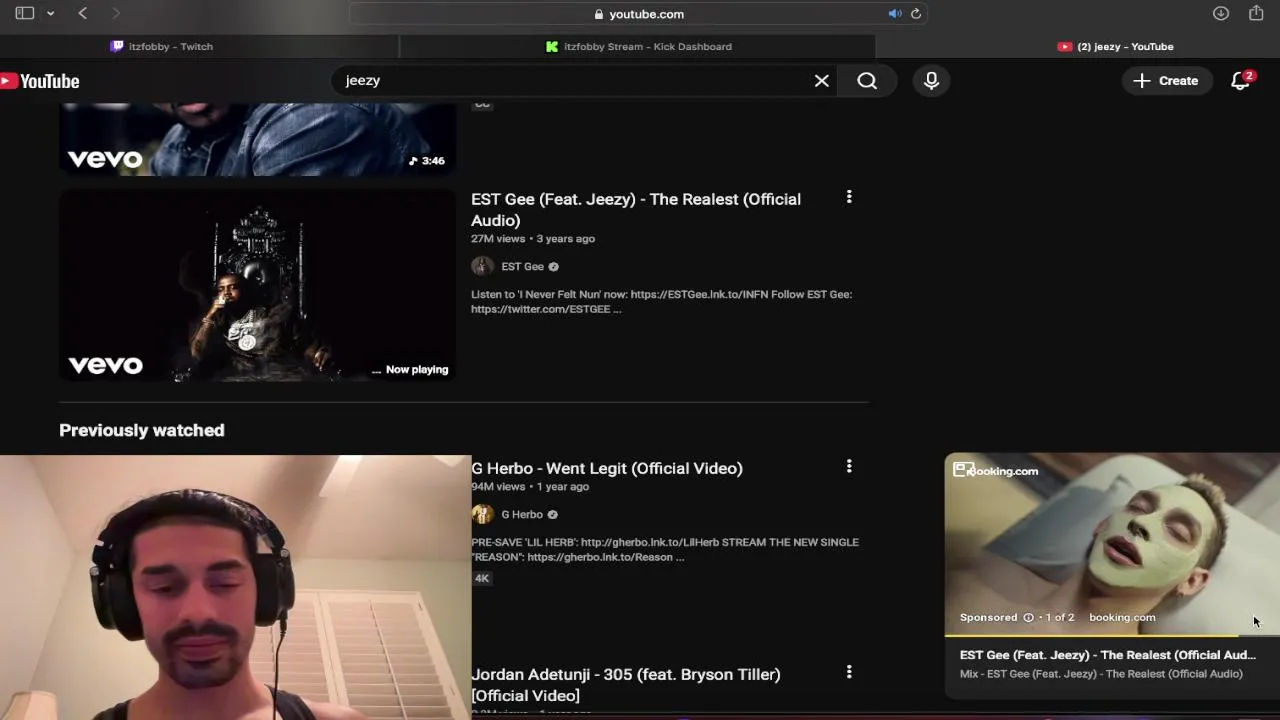Switch to Kick Dashboard tab
The height and width of the screenshot is (720, 1280).
pos(638,46)
